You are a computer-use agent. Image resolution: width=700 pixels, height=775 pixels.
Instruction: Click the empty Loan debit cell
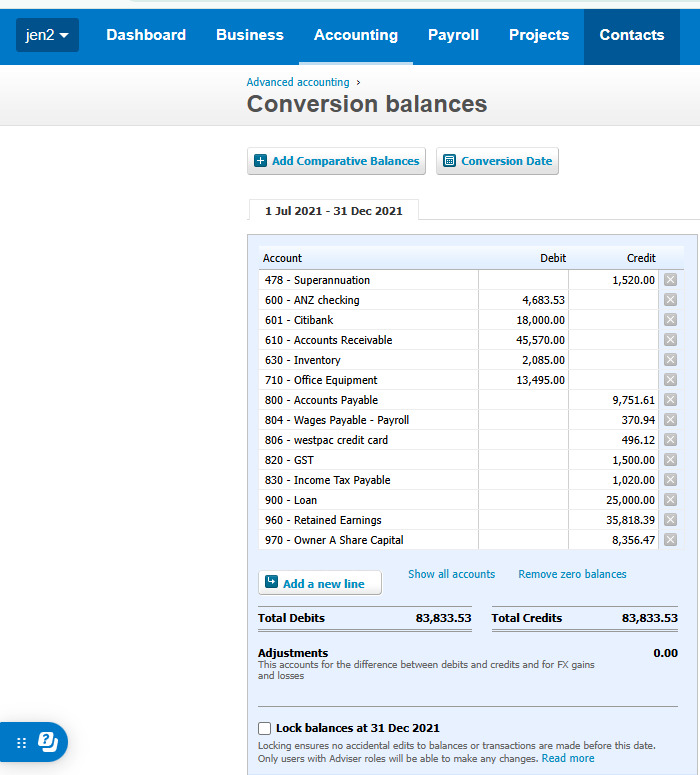point(523,500)
